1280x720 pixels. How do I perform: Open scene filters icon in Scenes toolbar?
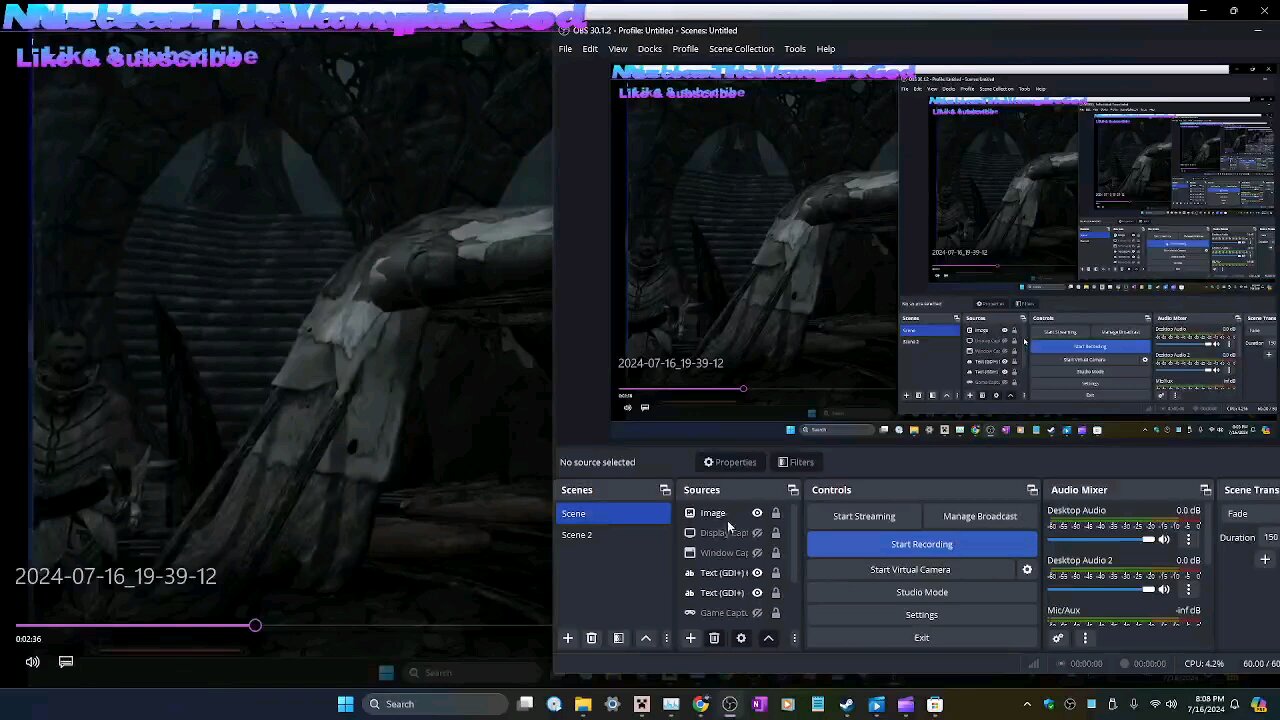[x=618, y=638]
